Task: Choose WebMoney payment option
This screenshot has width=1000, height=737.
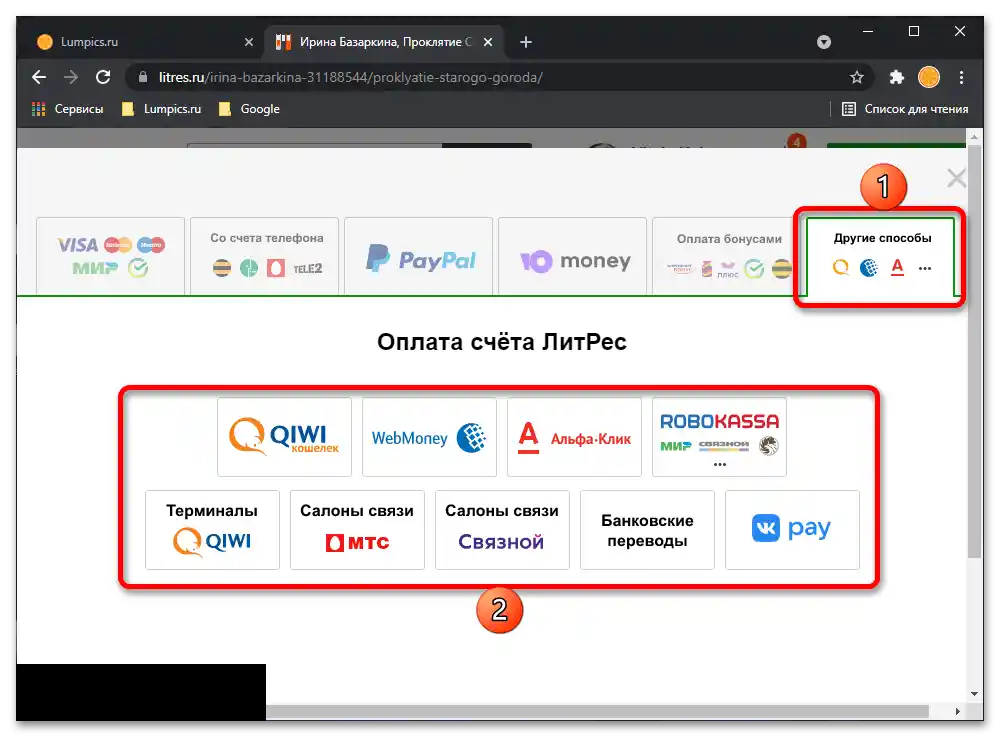Action: point(429,437)
